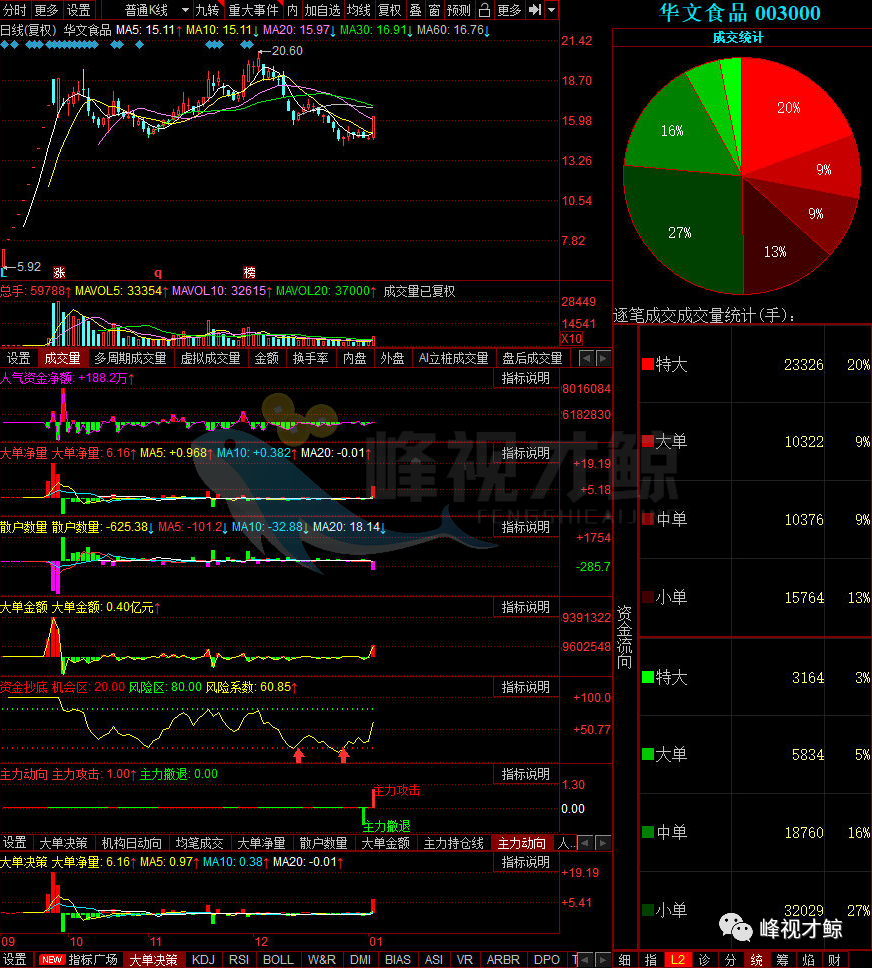Image resolution: width=872 pixels, height=968 pixels.
Task: Open 指标说明 for 大单决策 panel
Action: point(526,862)
